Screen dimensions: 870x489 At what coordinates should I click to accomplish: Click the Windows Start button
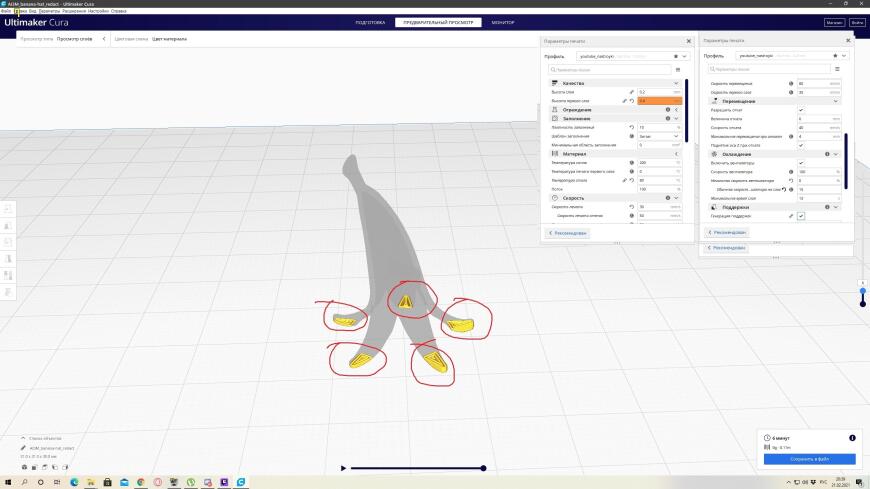tap(8, 482)
